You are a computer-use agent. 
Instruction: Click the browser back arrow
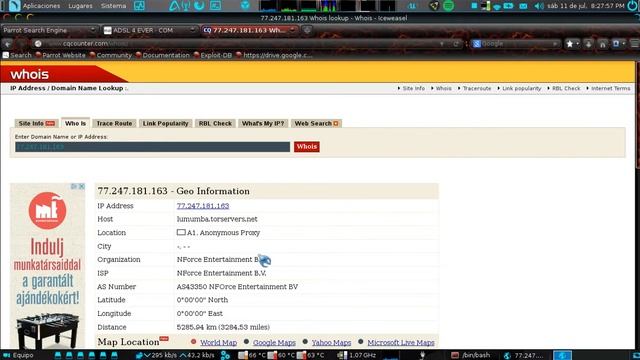[7, 44]
